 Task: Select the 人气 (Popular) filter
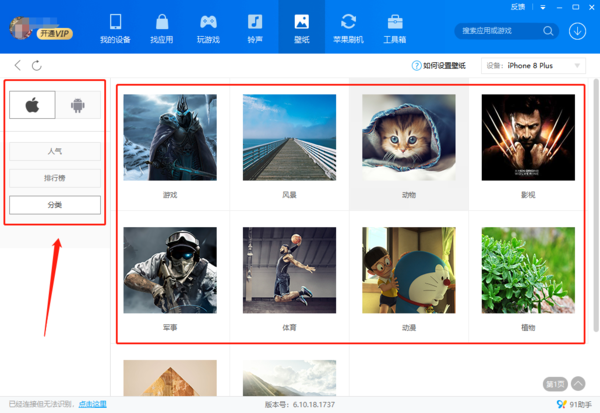(x=55, y=152)
